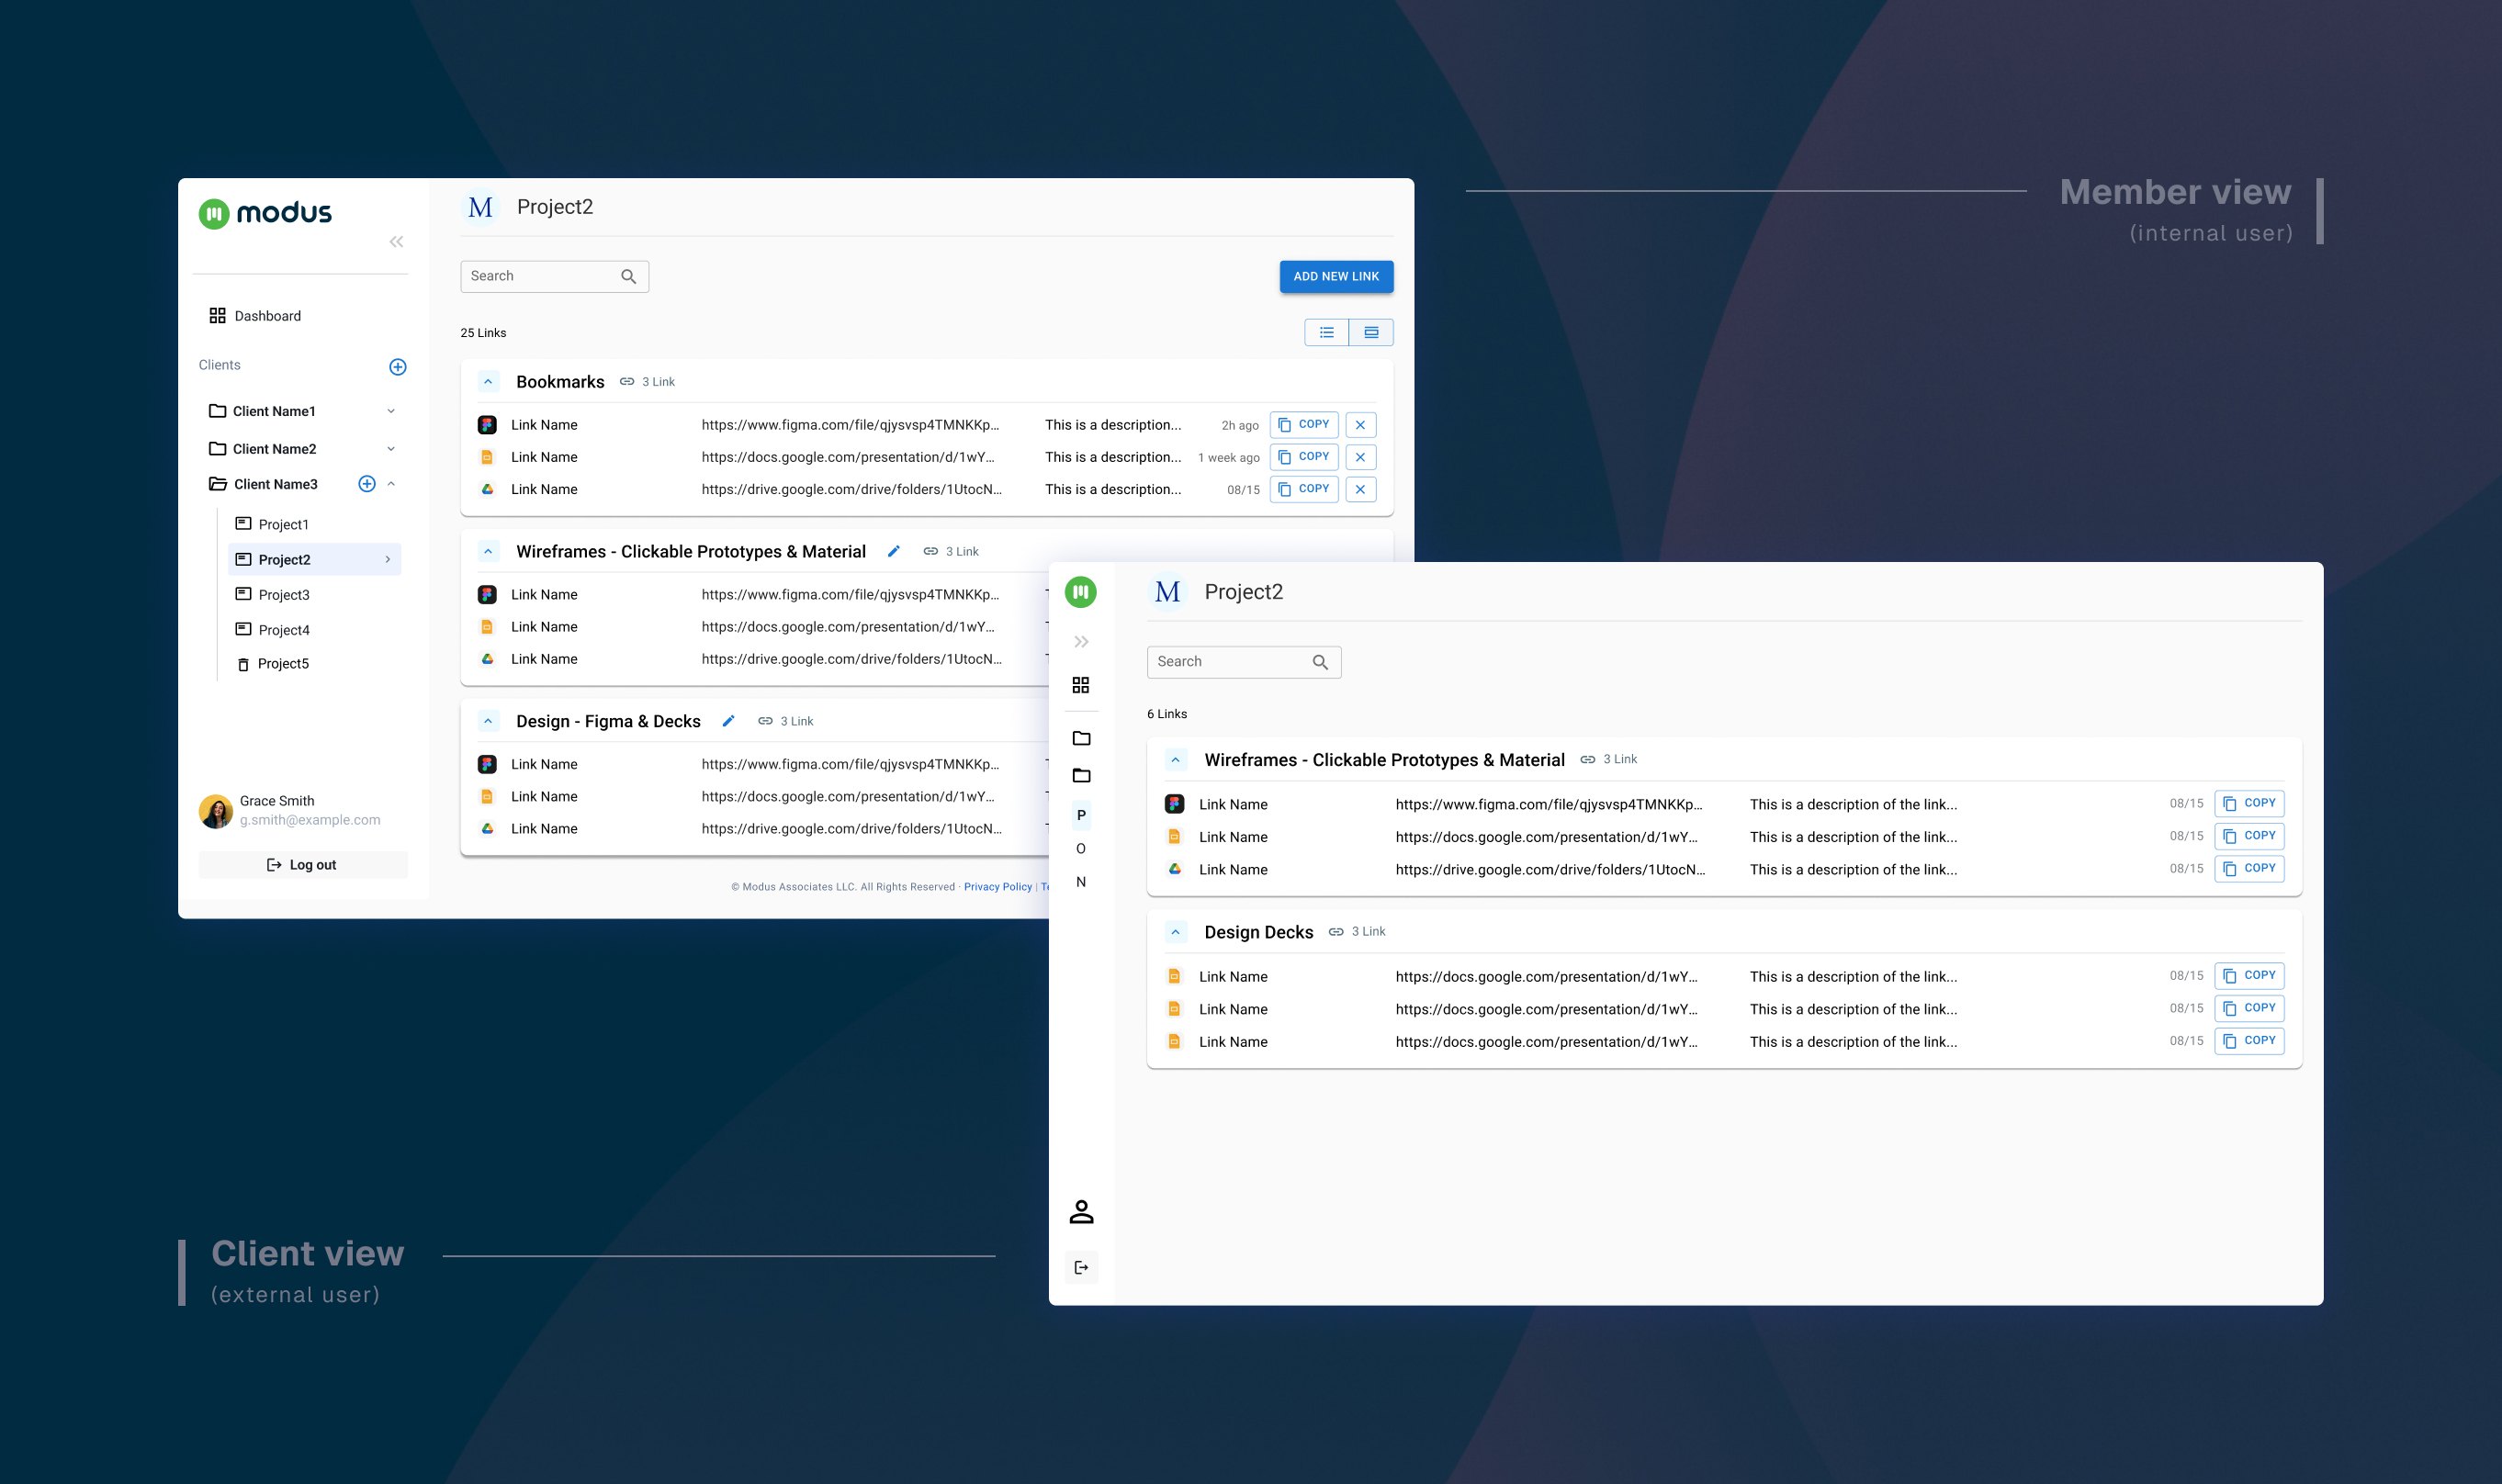Screen dimensions: 2502x1484
Task: Click the ADD NEW LINK button
Action: (1336, 277)
